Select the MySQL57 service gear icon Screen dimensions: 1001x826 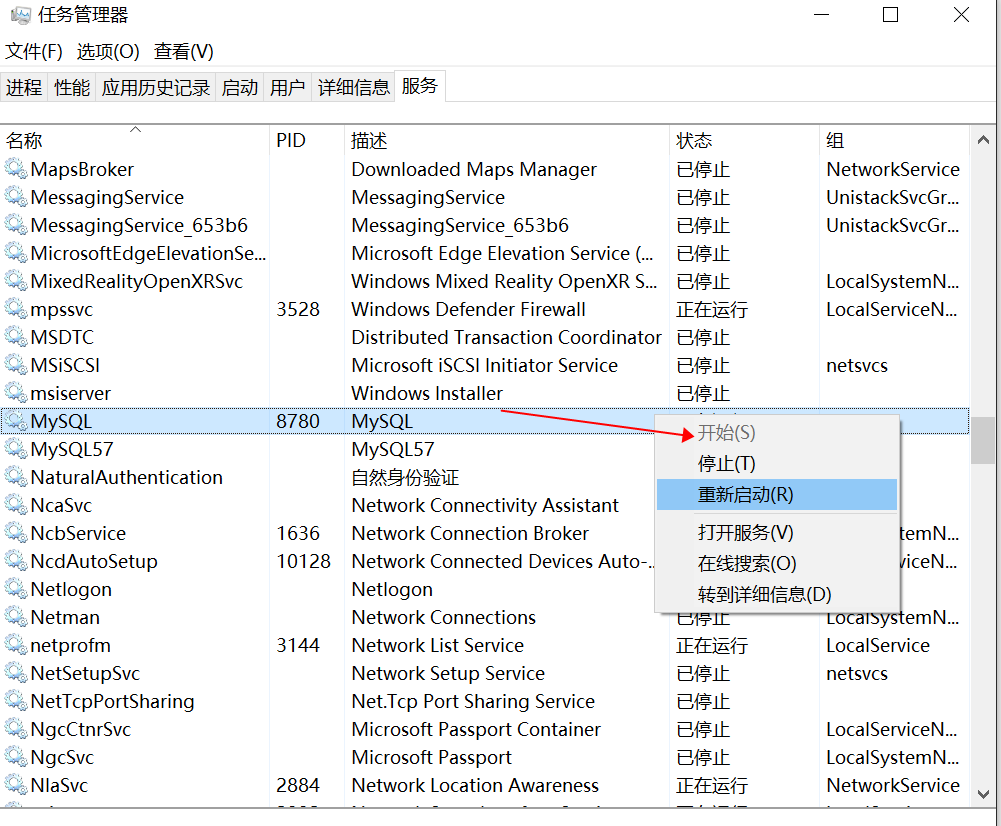(x=15, y=449)
